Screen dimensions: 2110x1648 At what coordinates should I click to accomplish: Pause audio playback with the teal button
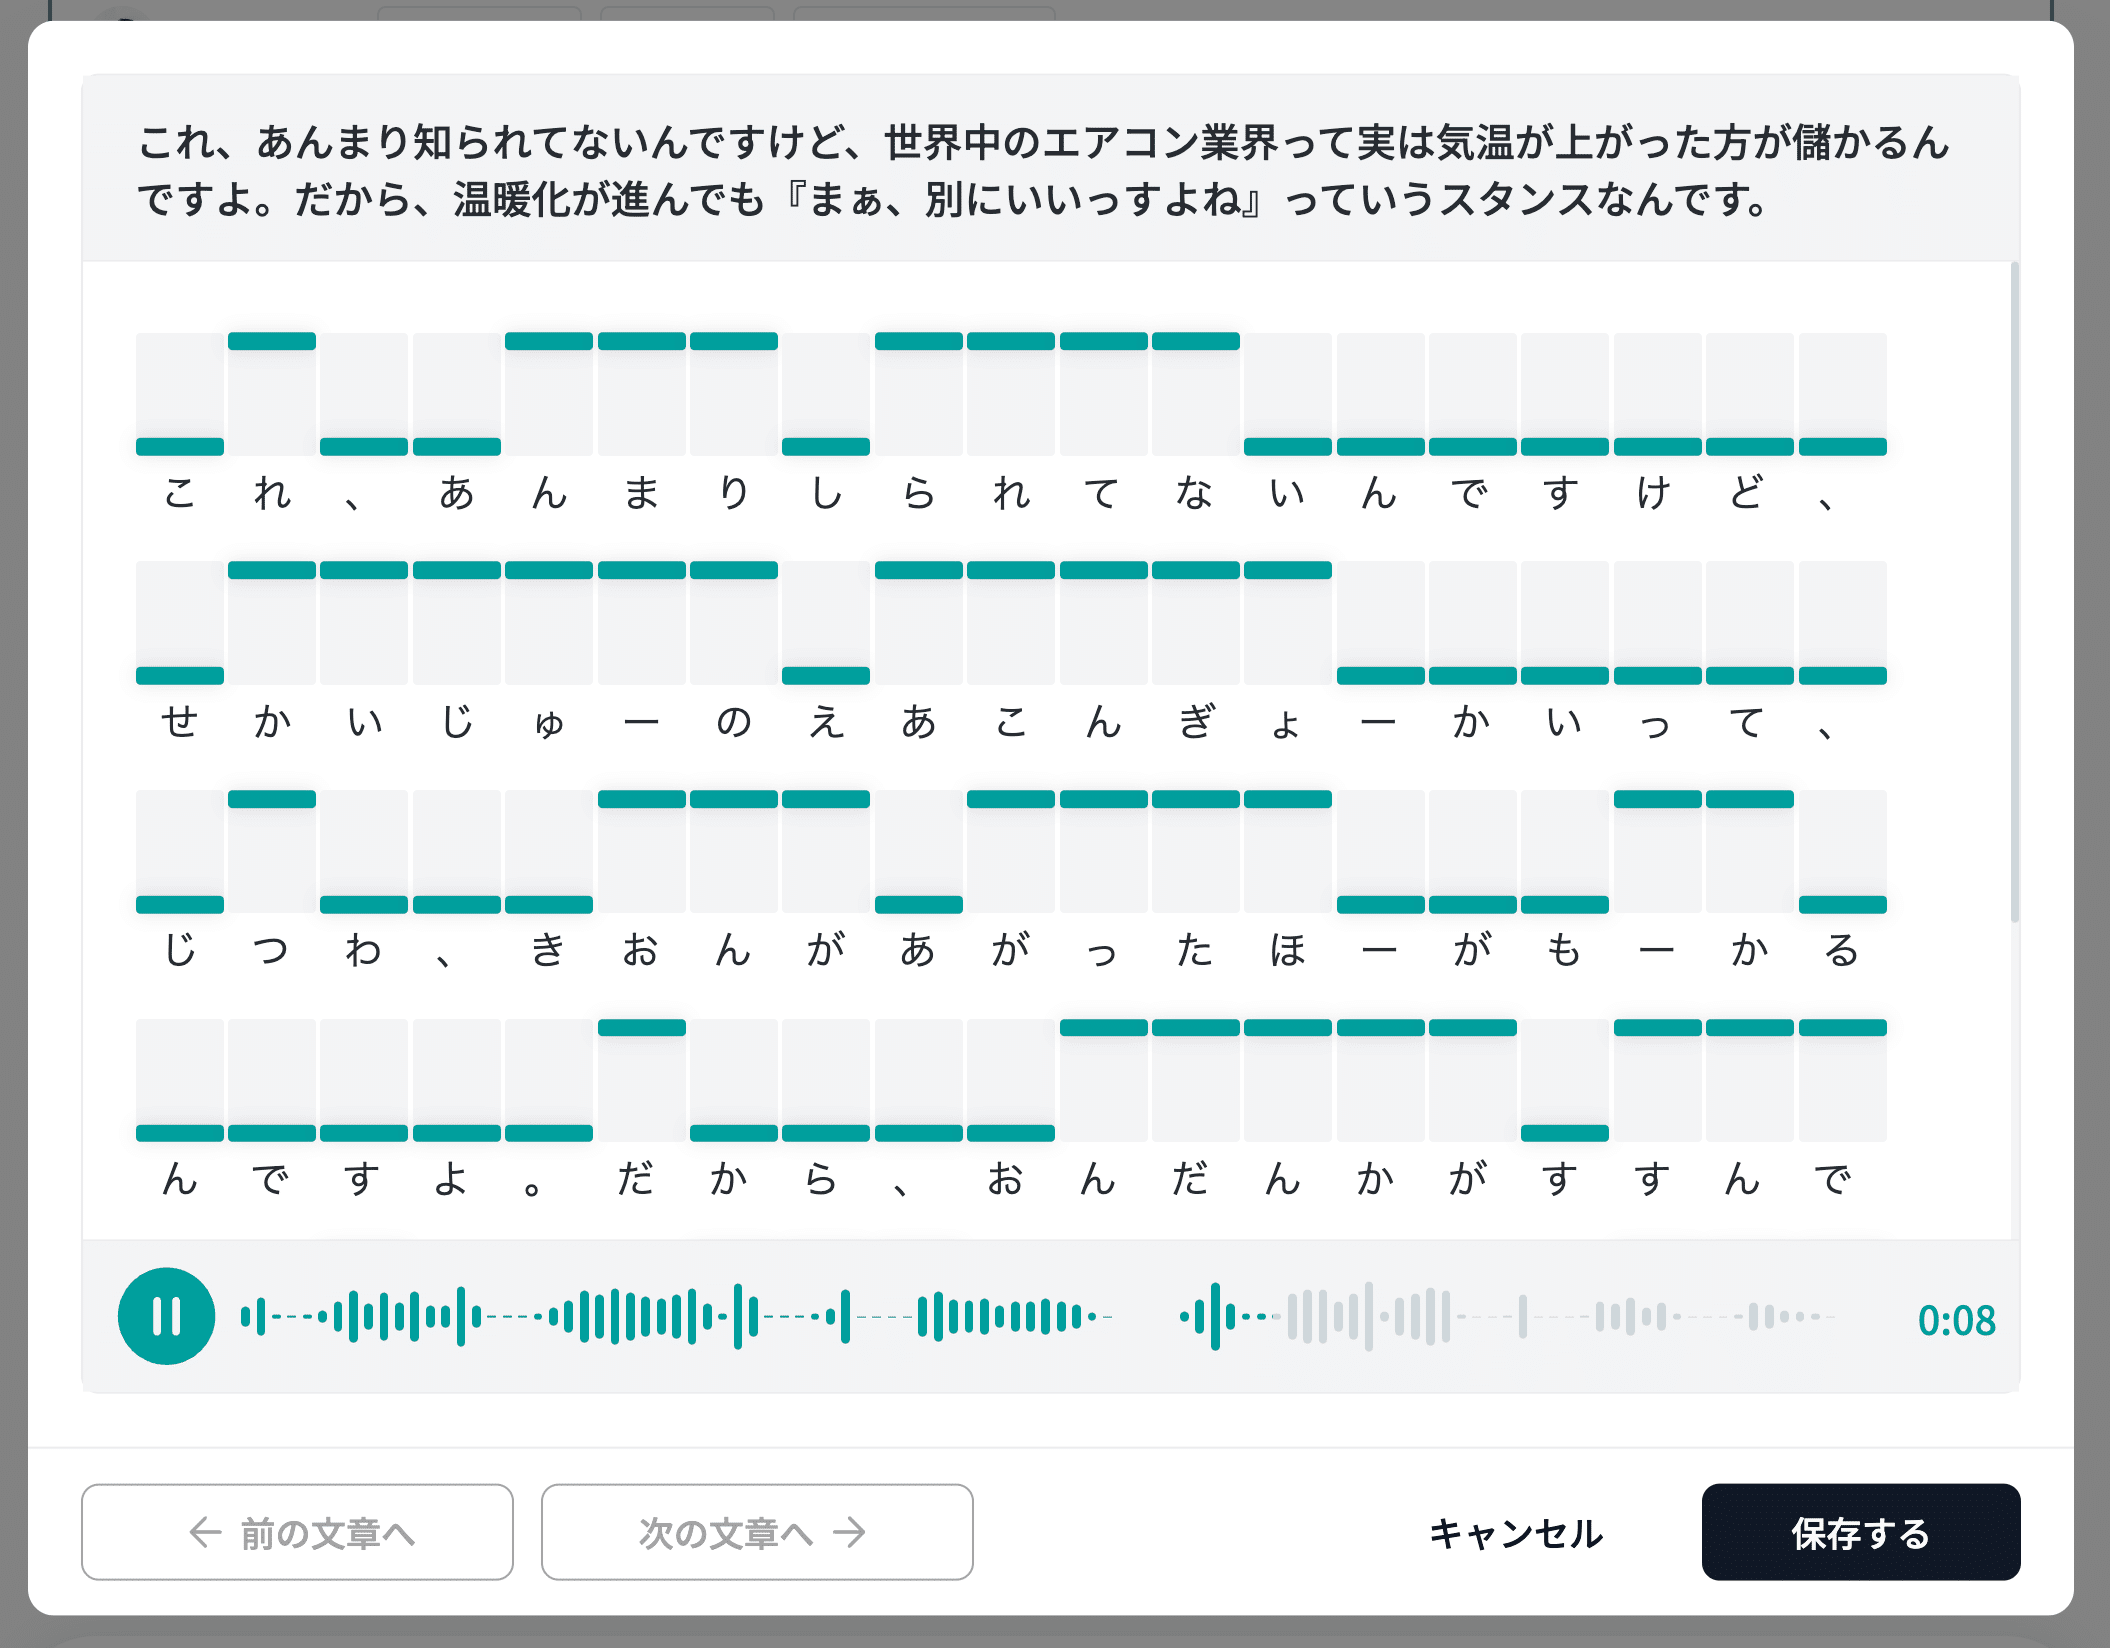[166, 1316]
